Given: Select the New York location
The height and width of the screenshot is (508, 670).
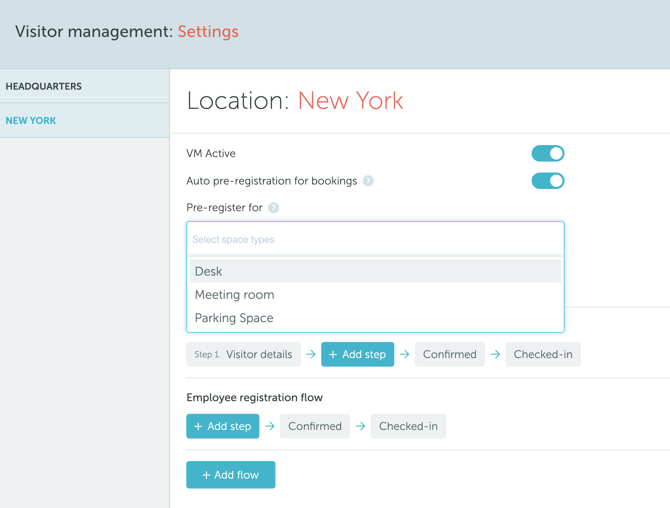Looking at the screenshot, I should coord(85,120).
